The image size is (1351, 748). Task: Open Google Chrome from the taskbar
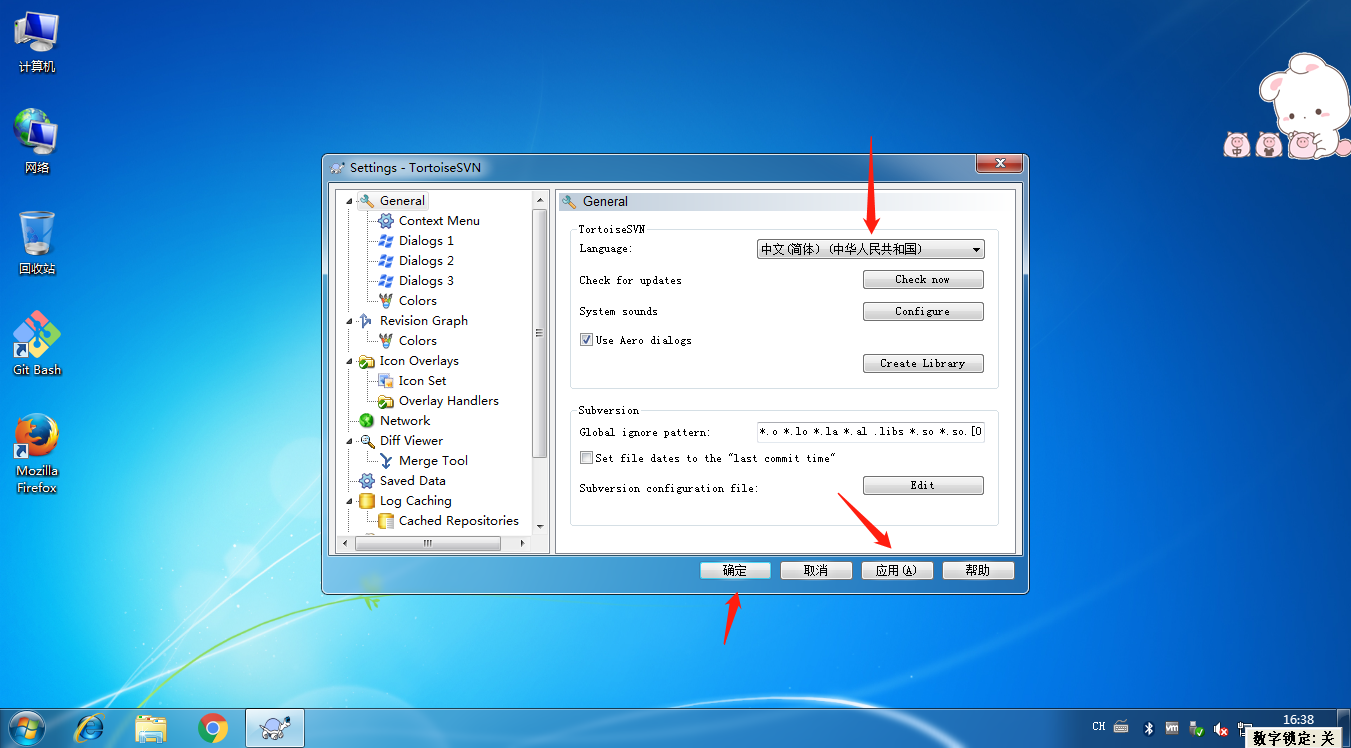[213, 728]
